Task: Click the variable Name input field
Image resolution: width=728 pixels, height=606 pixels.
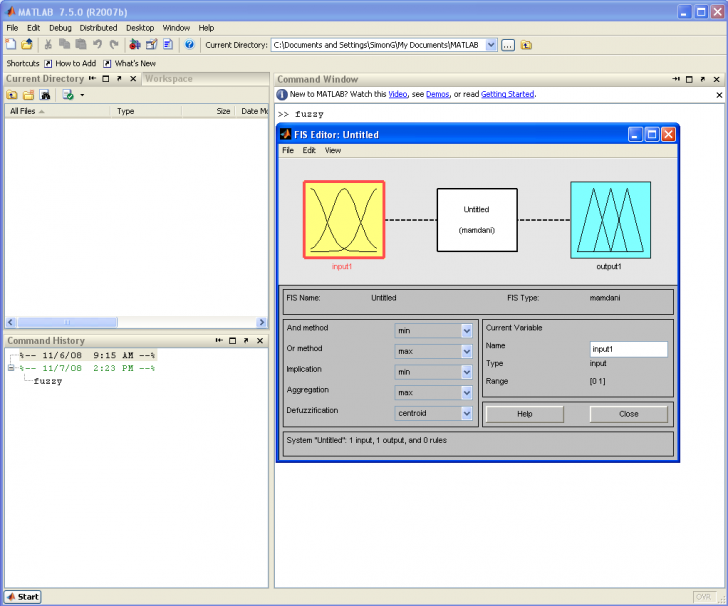Action: click(x=629, y=349)
